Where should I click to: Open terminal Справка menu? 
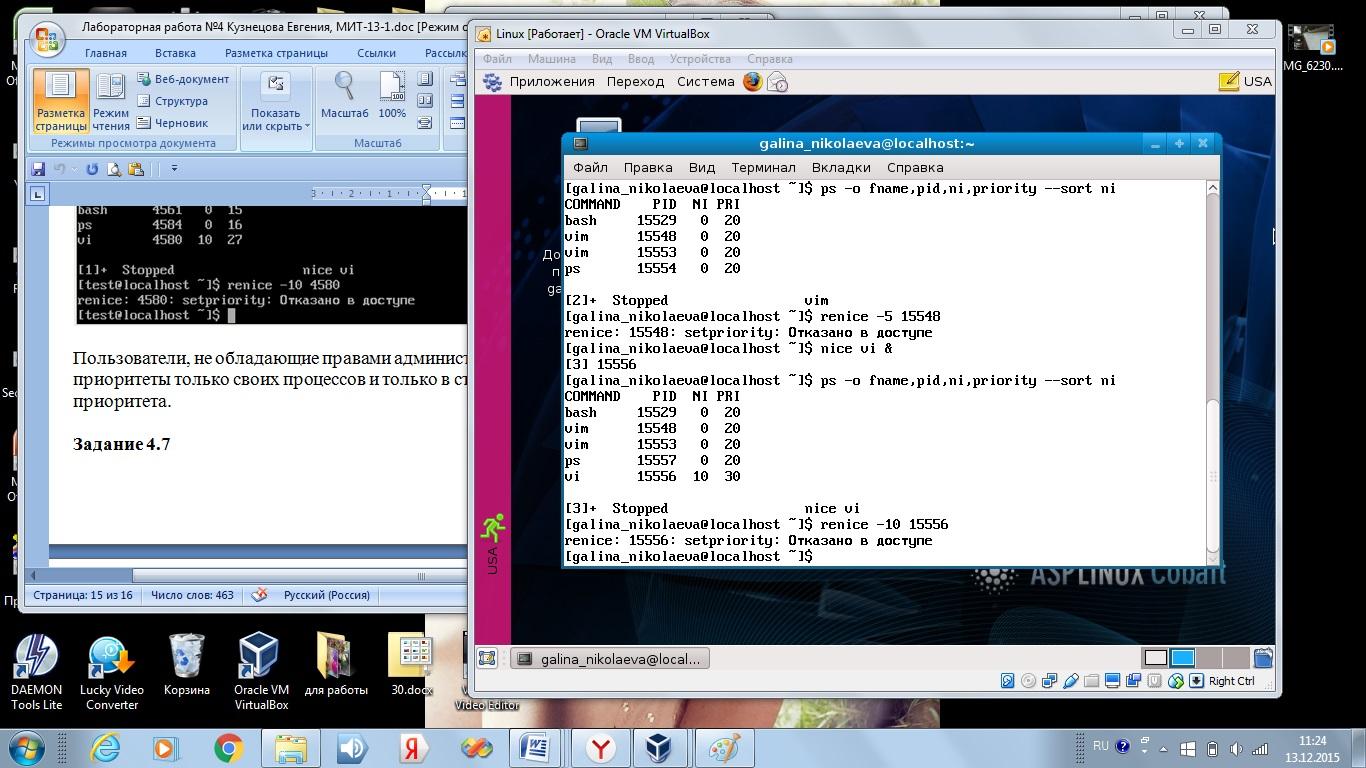click(915, 167)
